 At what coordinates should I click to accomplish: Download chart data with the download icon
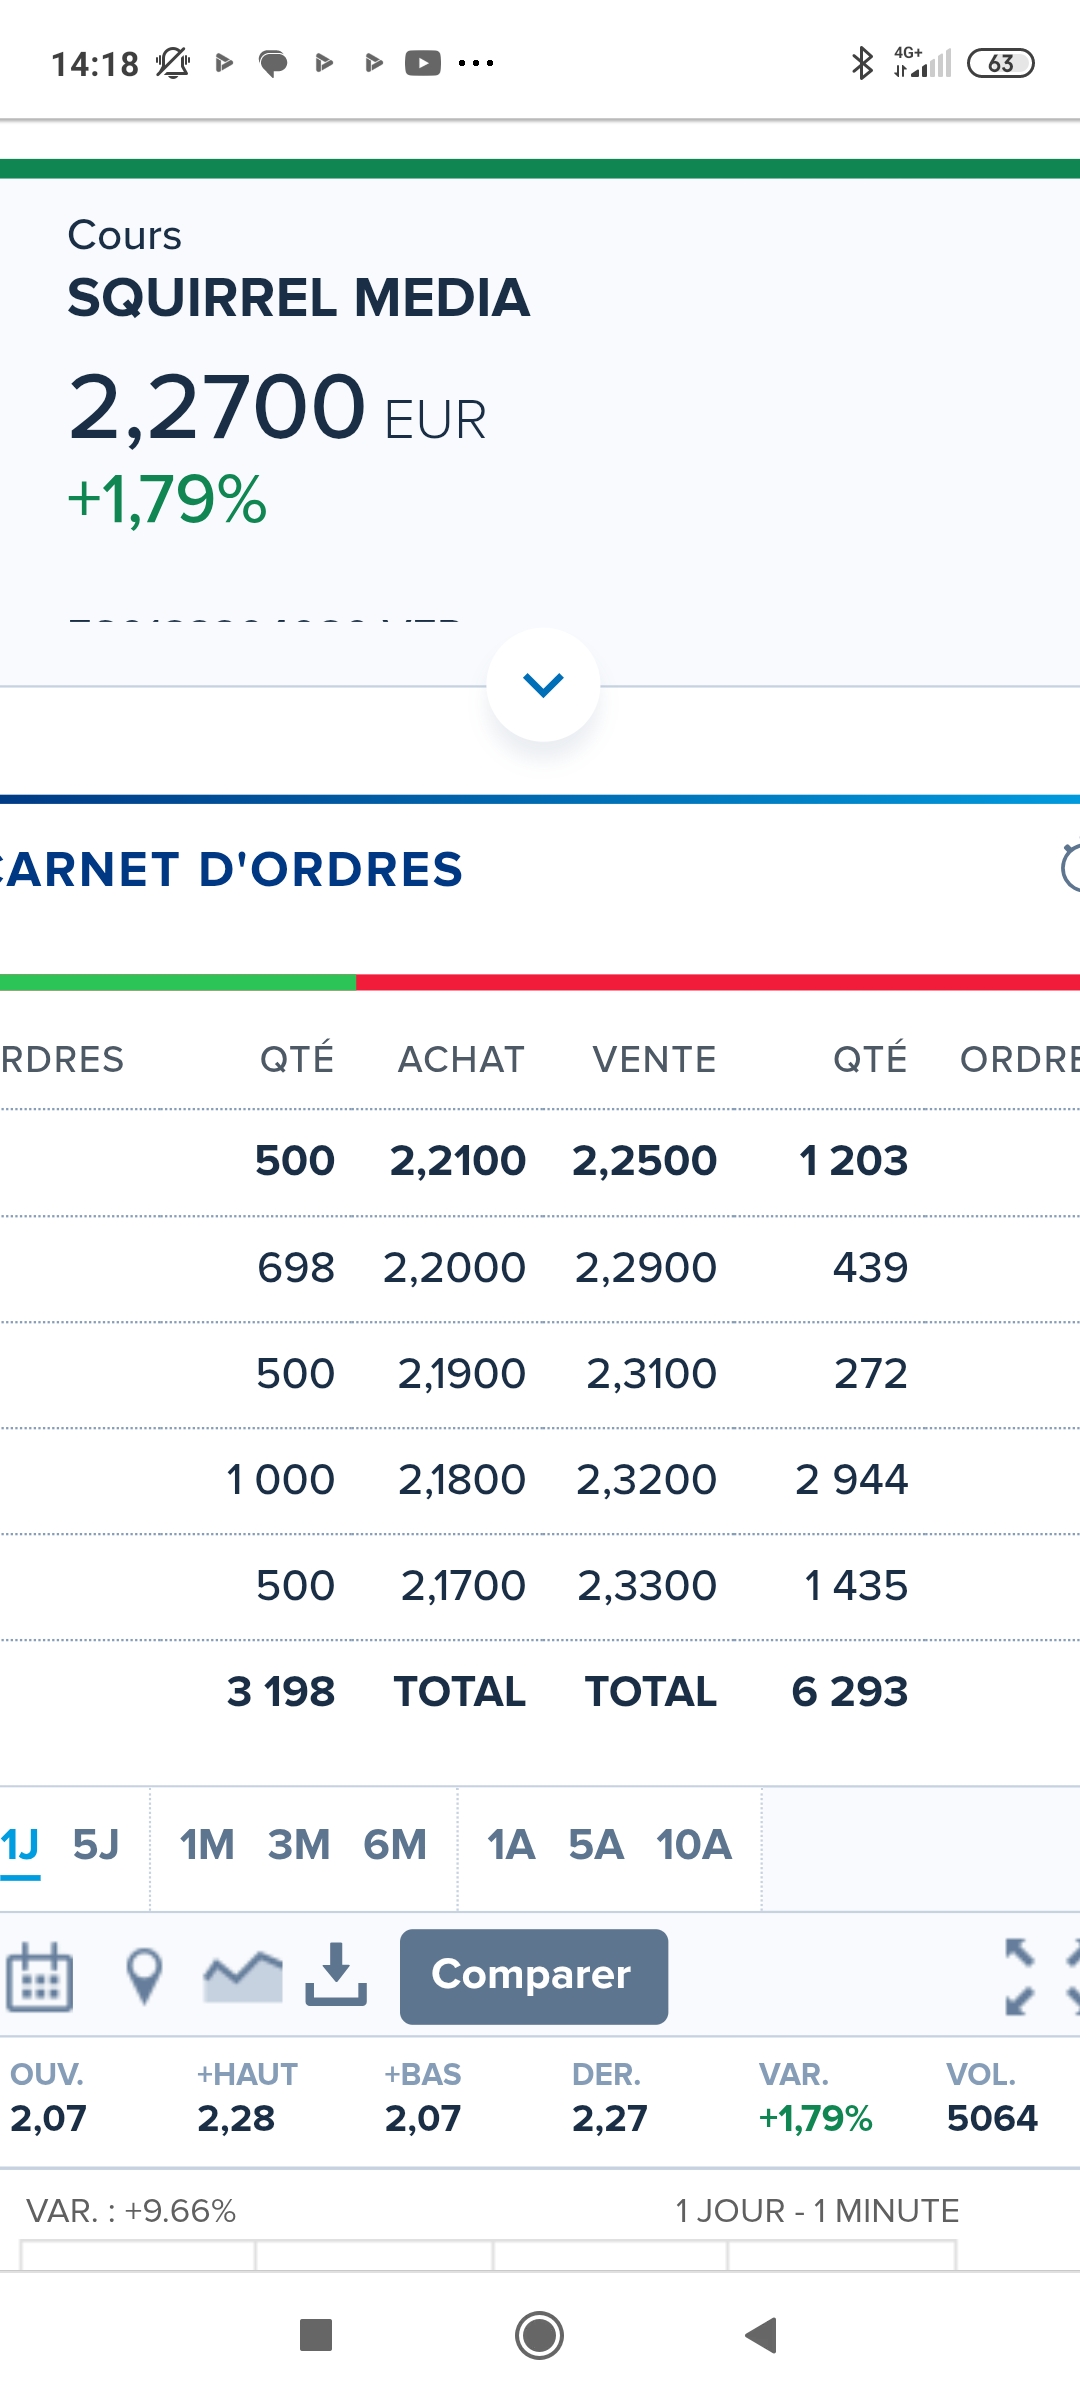(336, 1974)
